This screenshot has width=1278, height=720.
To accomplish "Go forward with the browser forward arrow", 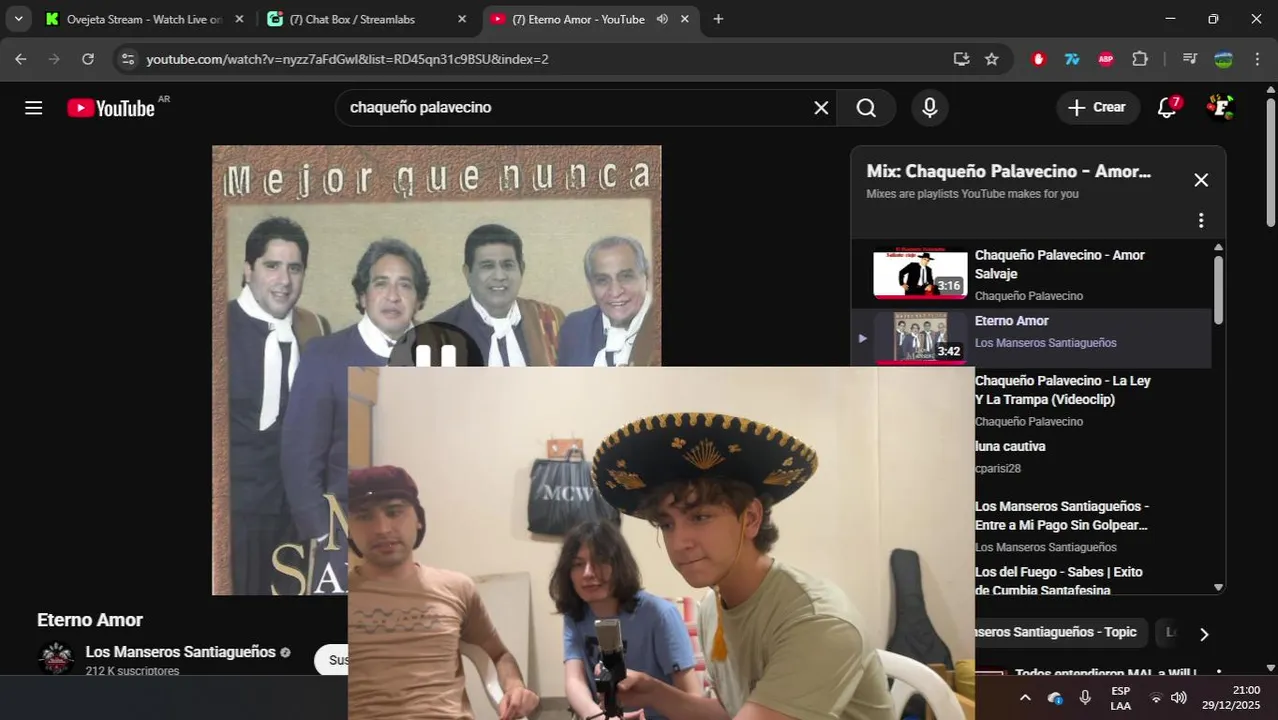I will 54,59.
